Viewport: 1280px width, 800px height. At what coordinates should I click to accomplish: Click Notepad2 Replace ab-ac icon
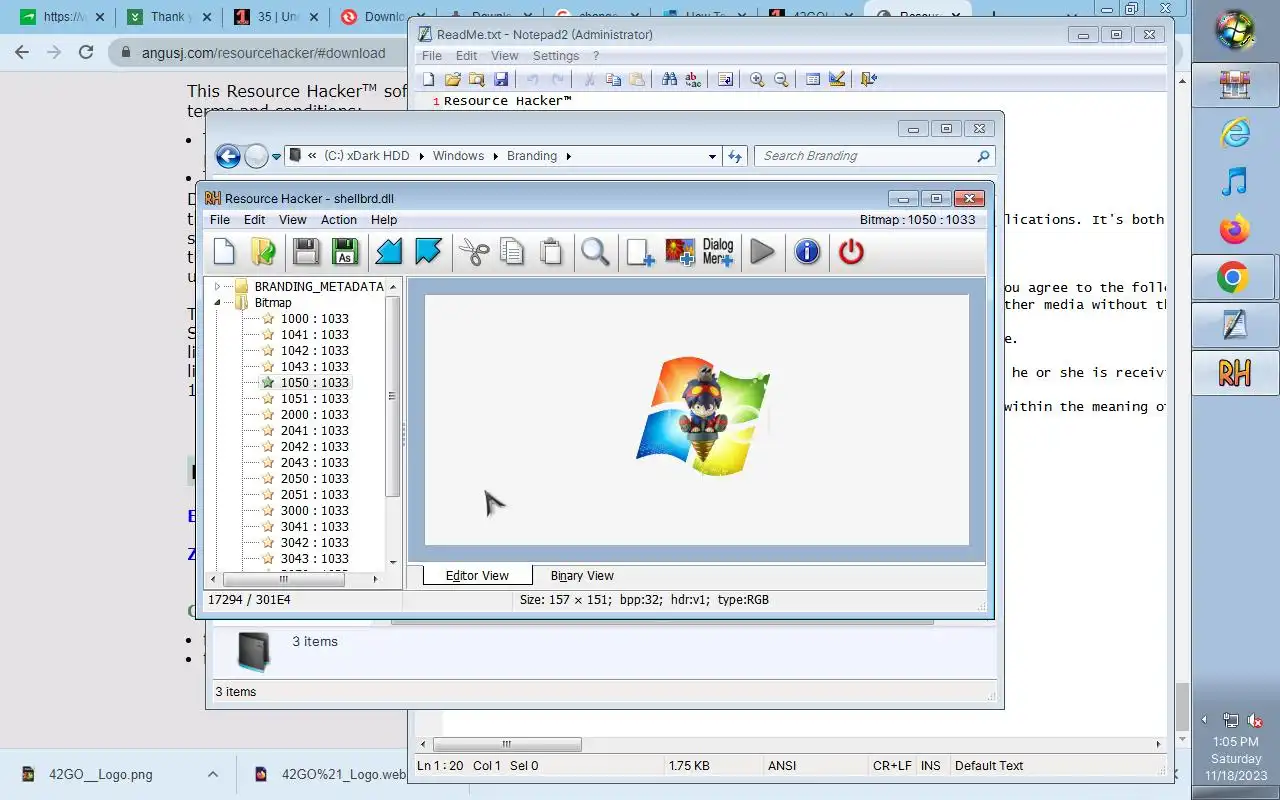[x=693, y=79]
